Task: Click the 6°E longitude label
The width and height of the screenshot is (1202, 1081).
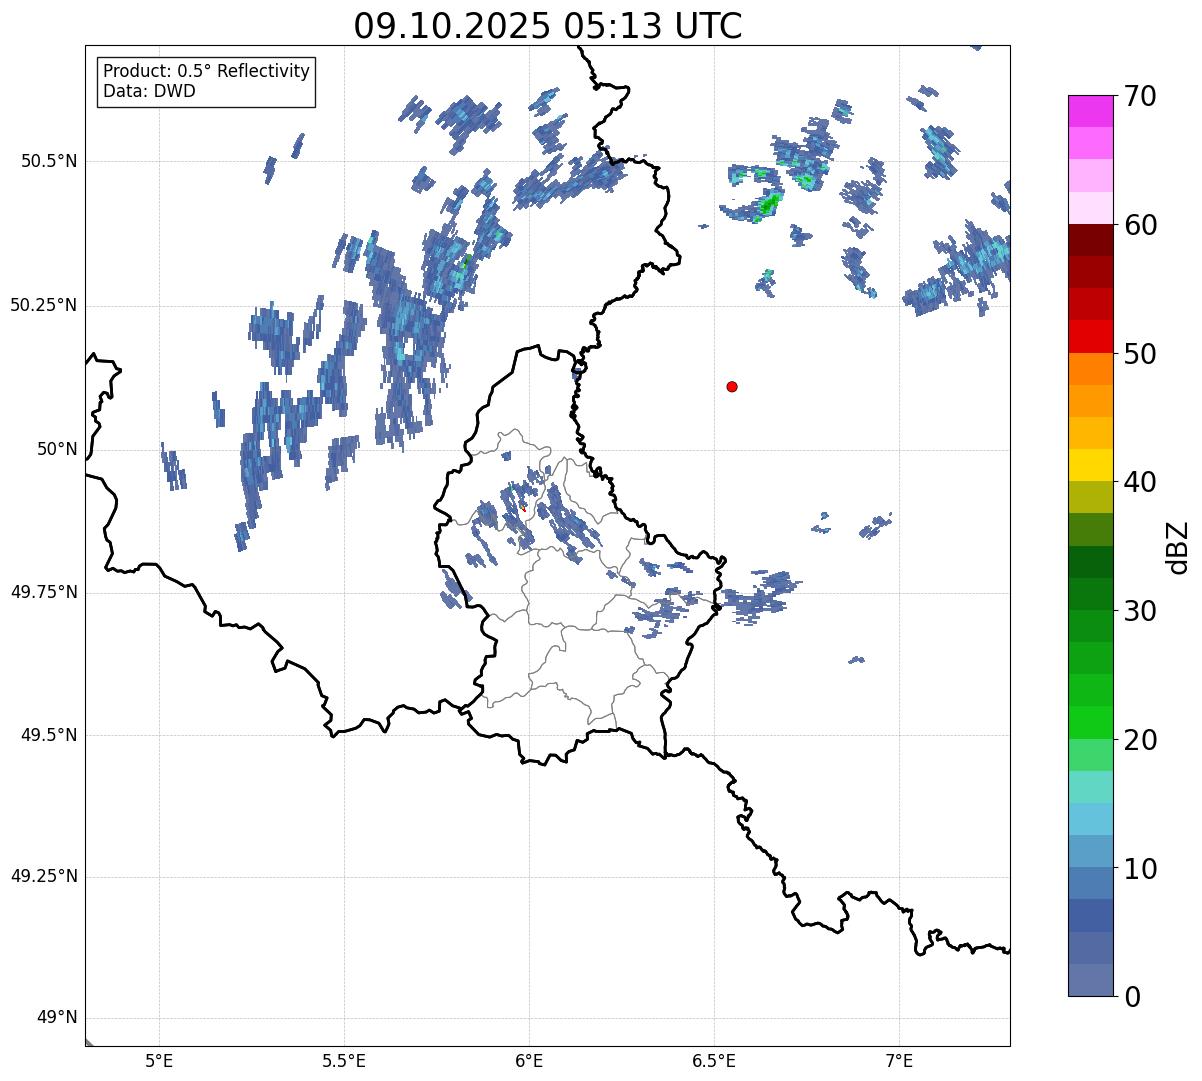Action: pyautogui.click(x=529, y=1061)
